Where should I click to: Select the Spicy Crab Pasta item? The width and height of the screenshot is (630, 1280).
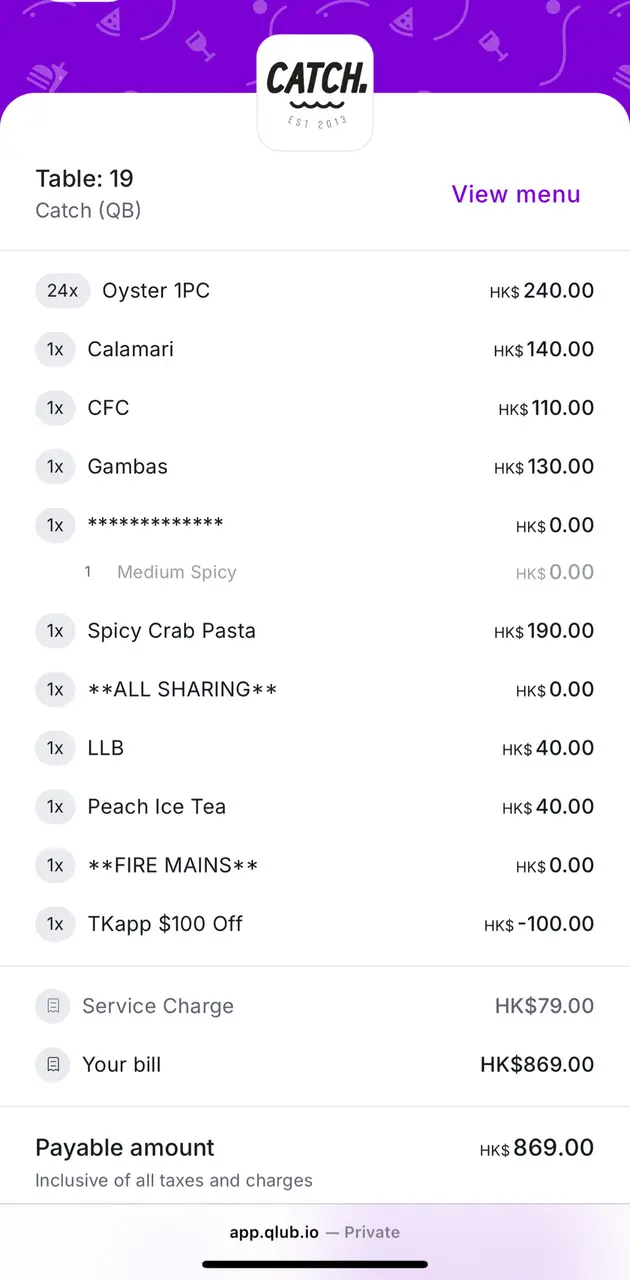pos(171,631)
